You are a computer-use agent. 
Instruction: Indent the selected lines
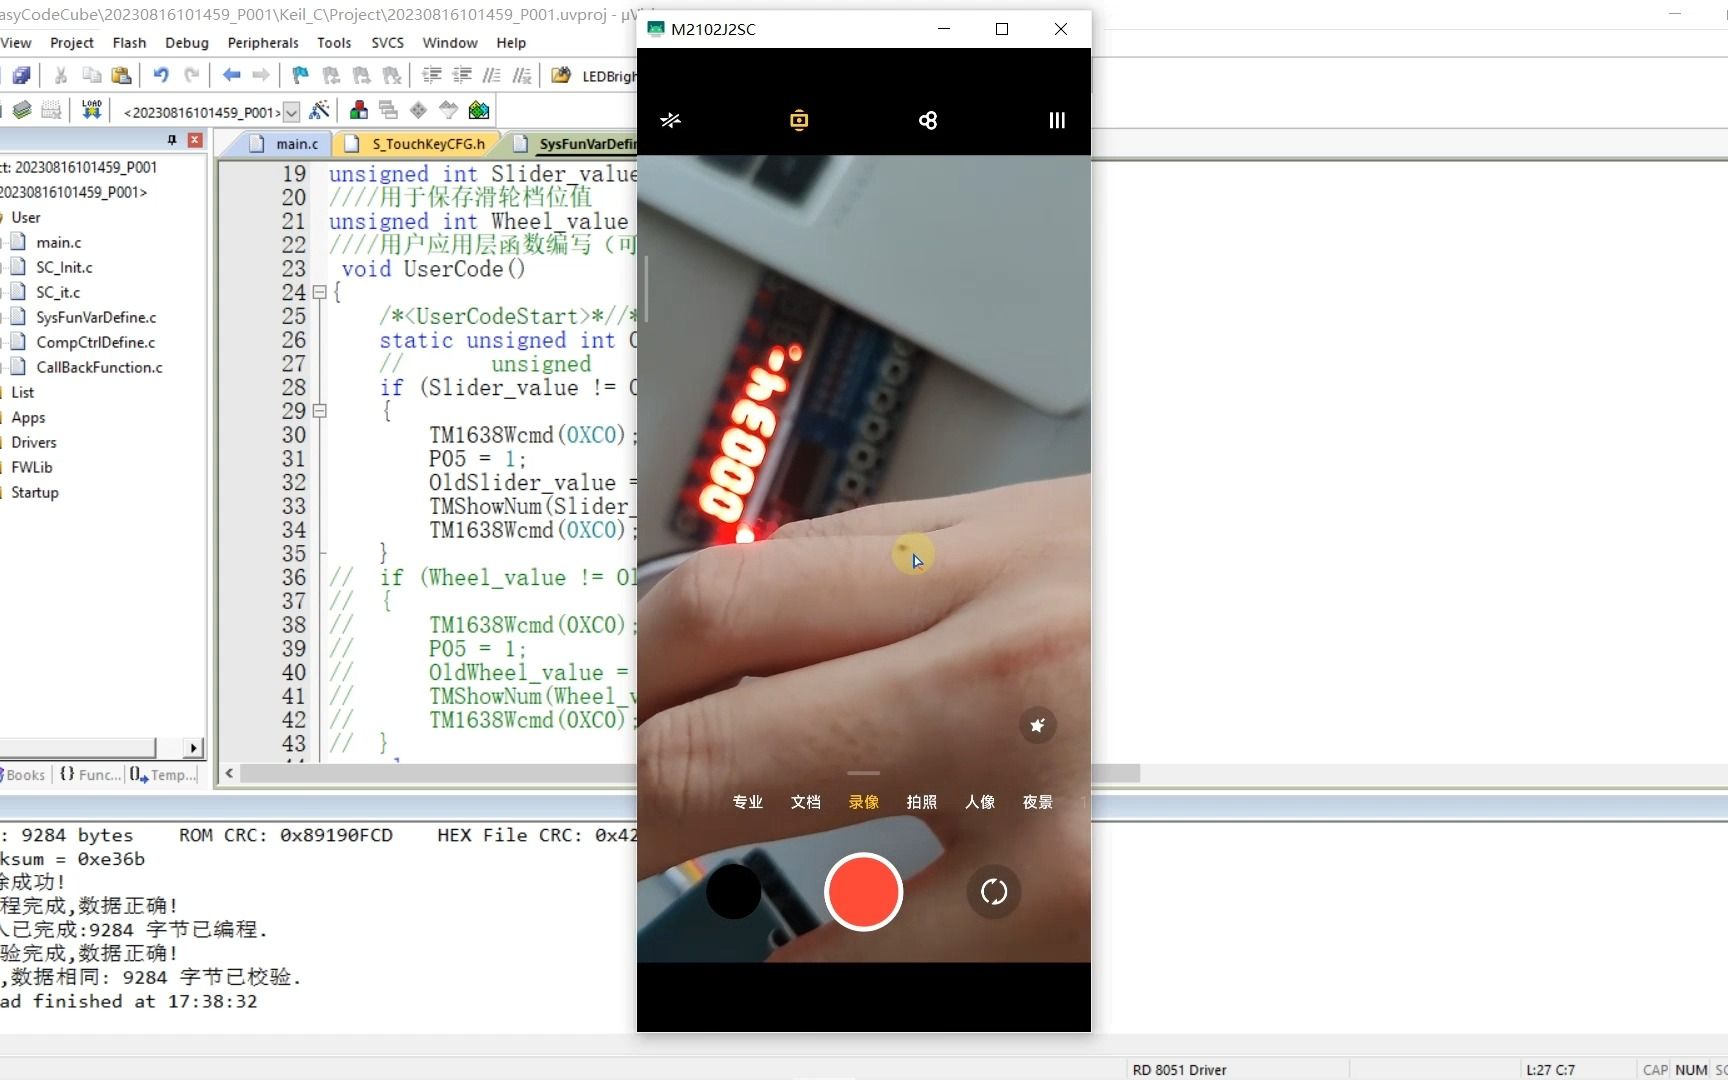[x=432, y=75]
